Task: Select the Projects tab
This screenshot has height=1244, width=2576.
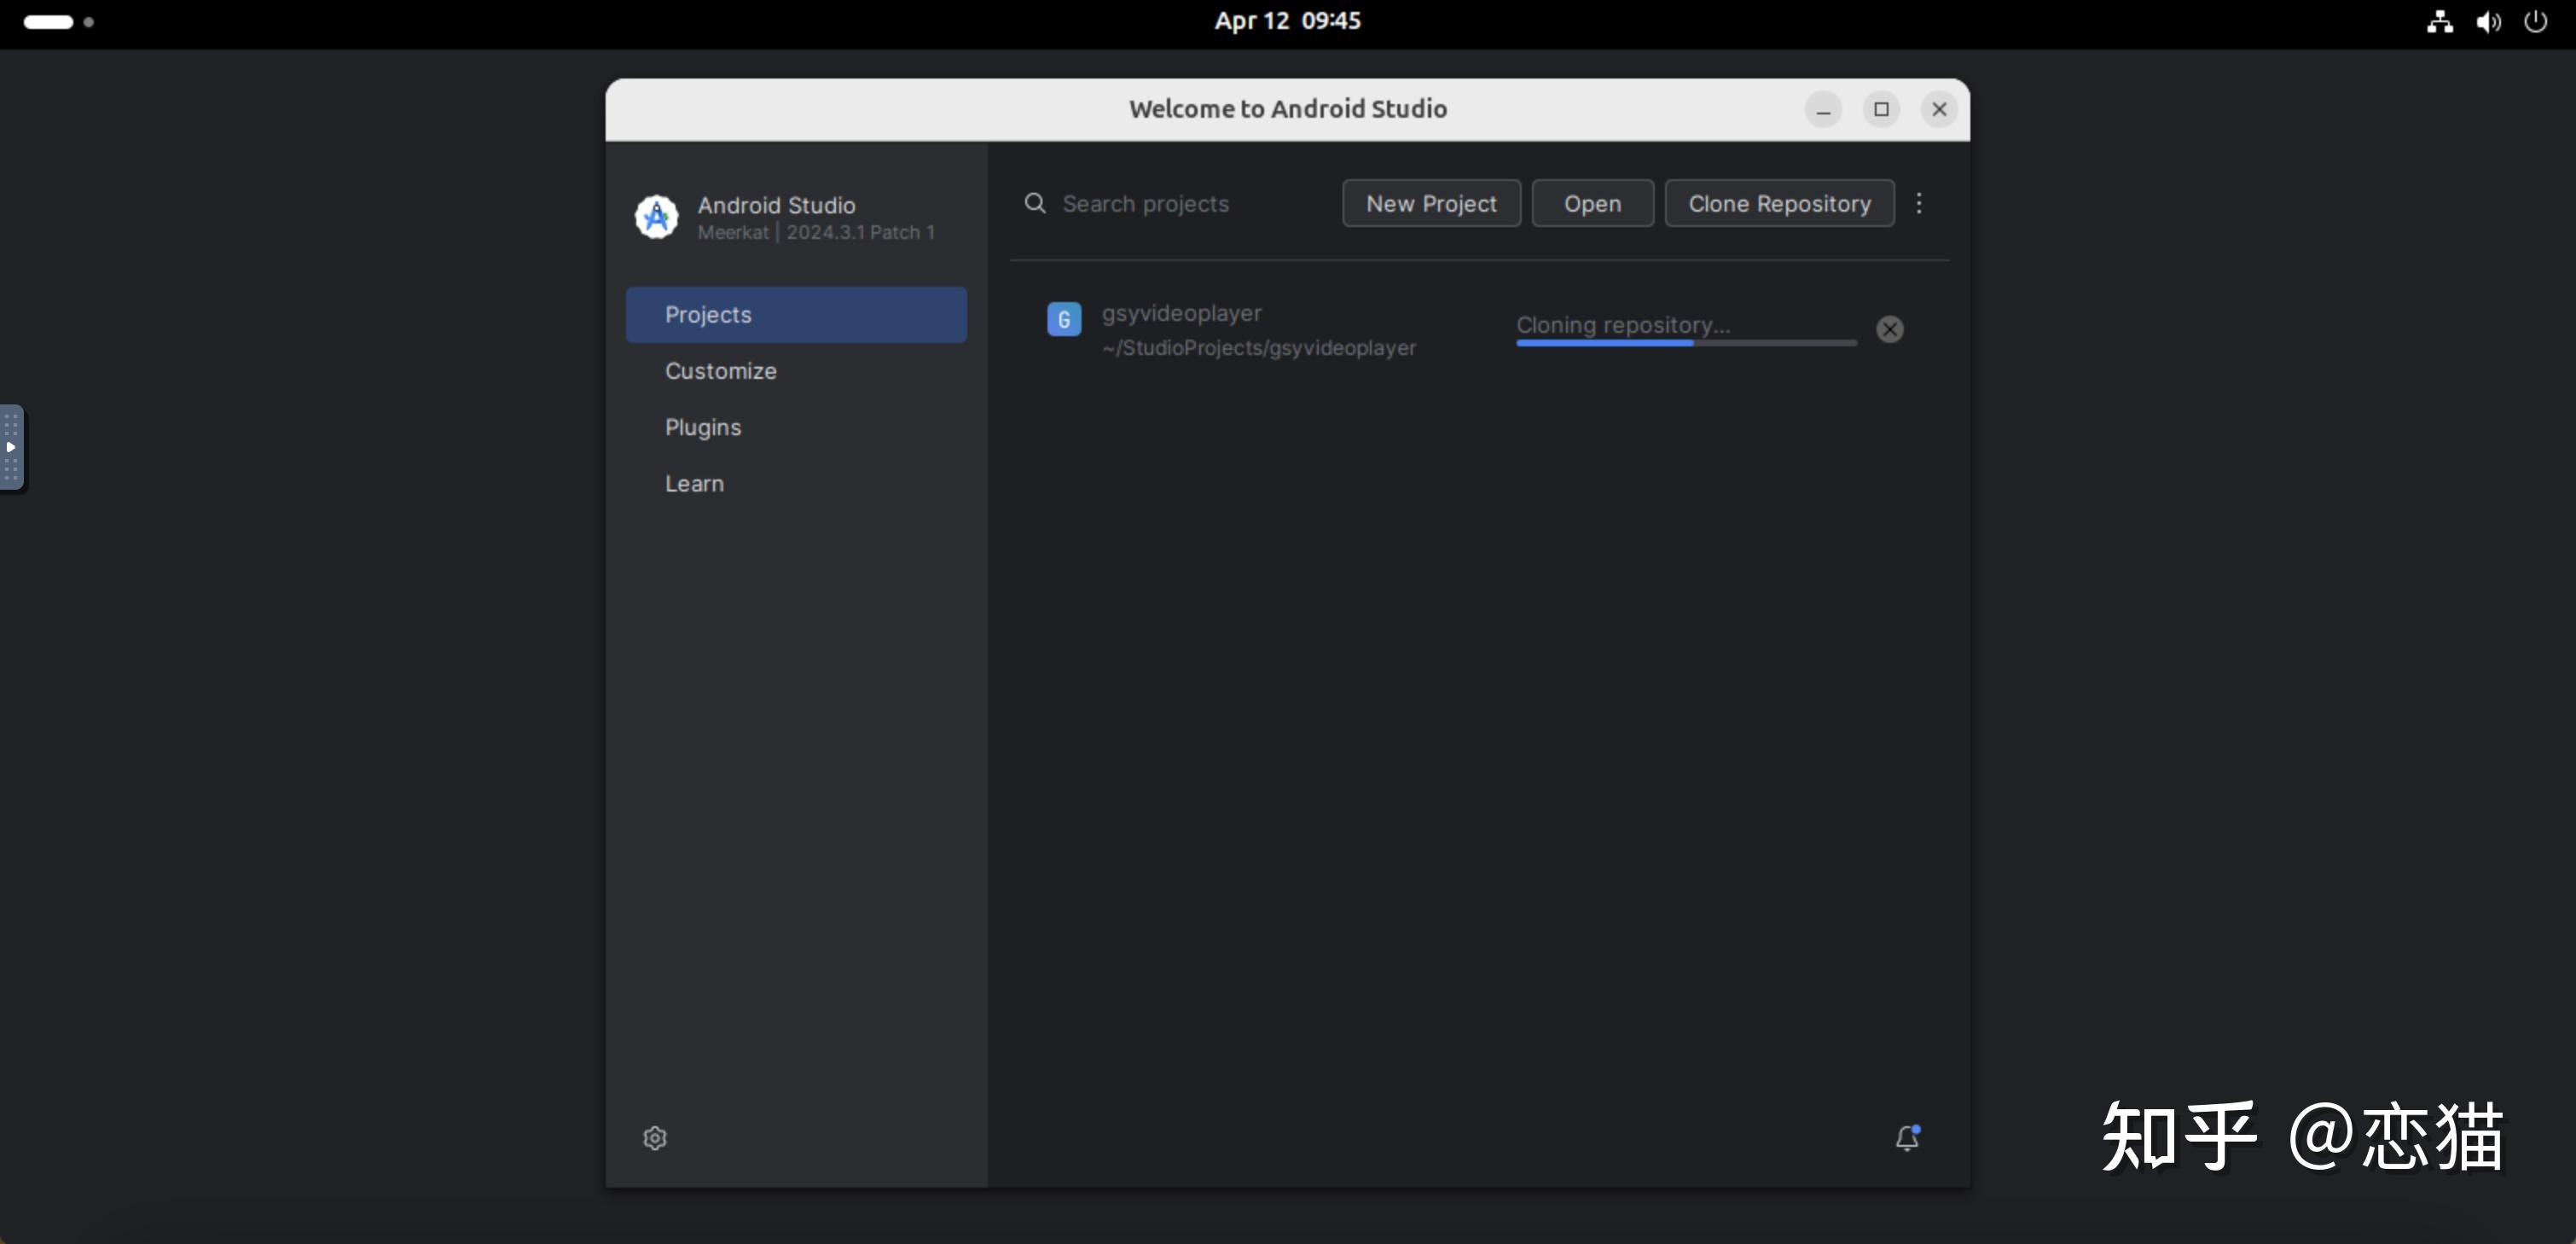Action: click(796, 315)
